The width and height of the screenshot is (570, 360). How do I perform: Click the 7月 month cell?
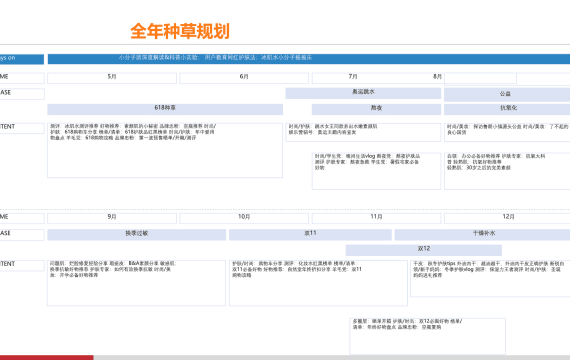coord(376,78)
